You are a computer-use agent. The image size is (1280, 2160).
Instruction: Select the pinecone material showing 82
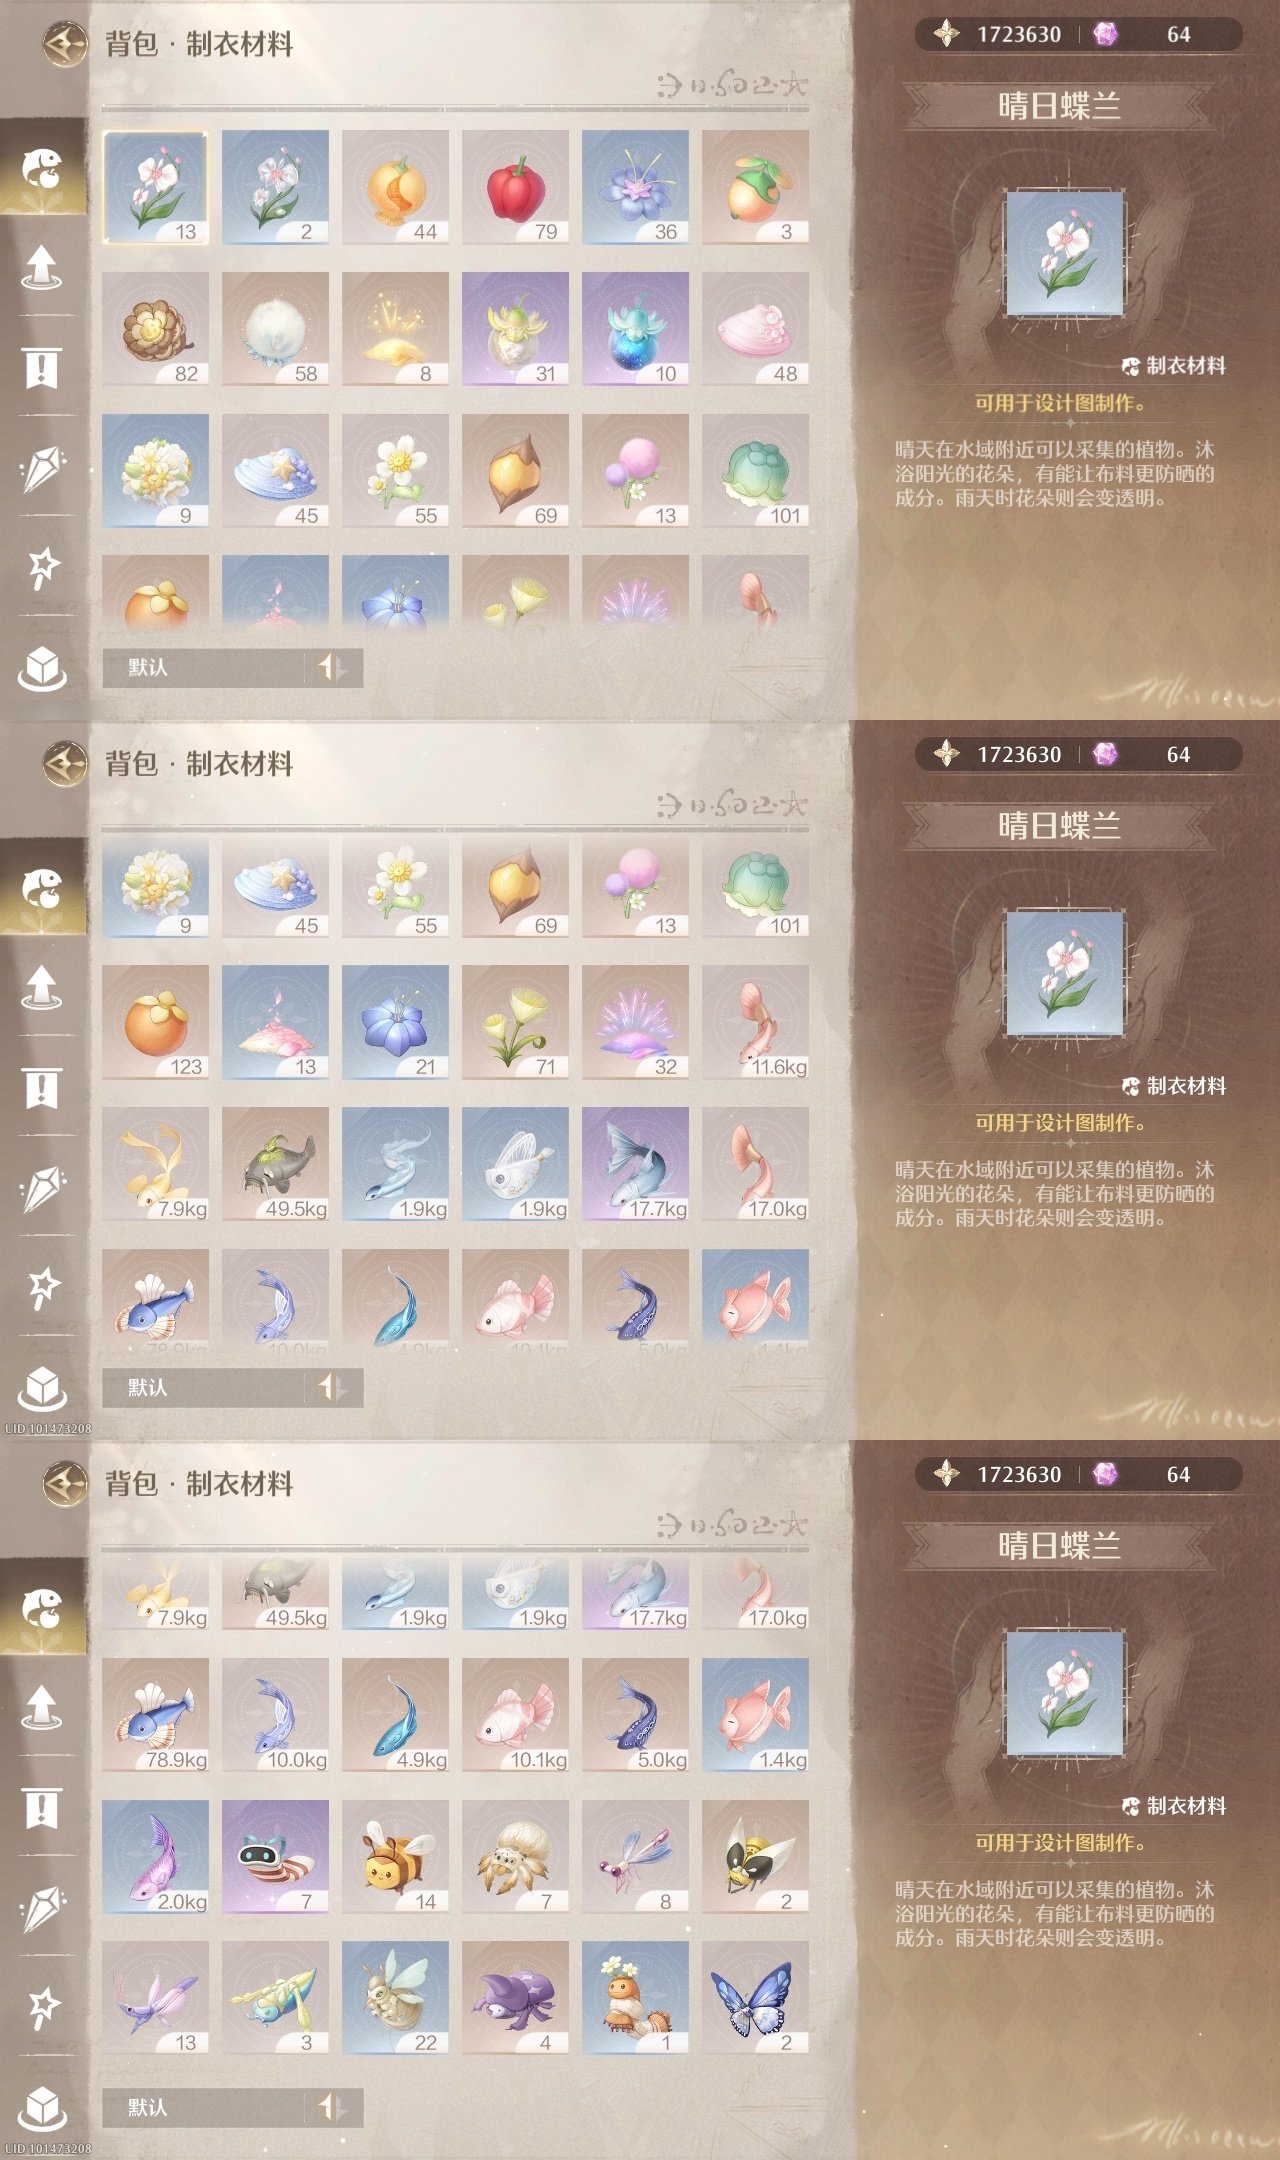pyautogui.click(x=155, y=329)
